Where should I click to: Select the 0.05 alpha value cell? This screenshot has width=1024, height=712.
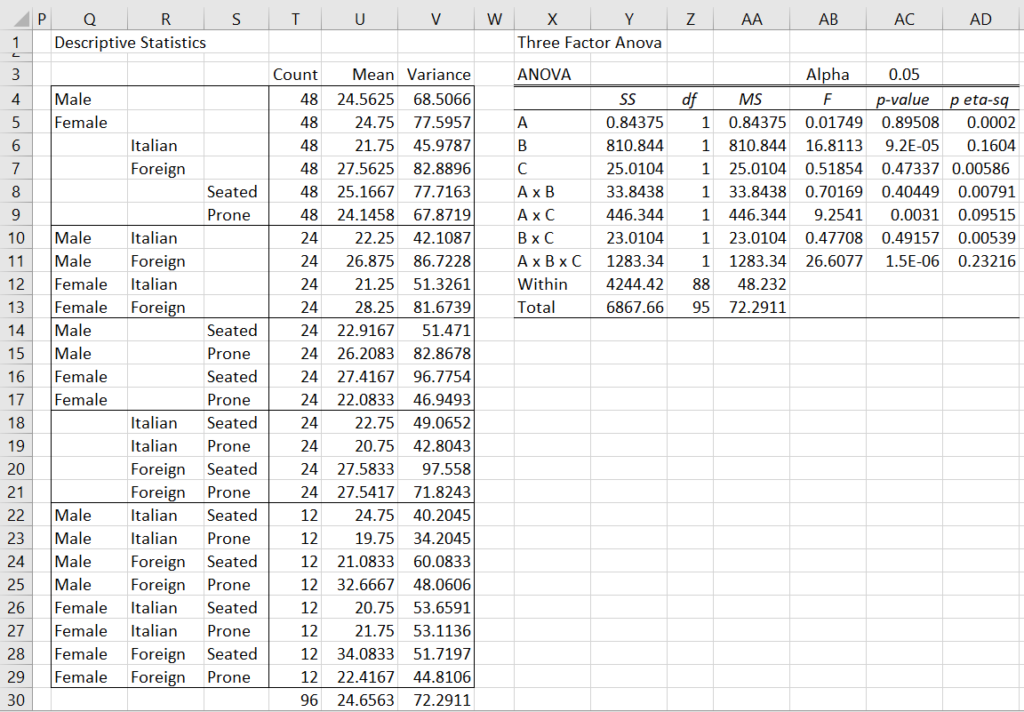(x=904, y=73)
